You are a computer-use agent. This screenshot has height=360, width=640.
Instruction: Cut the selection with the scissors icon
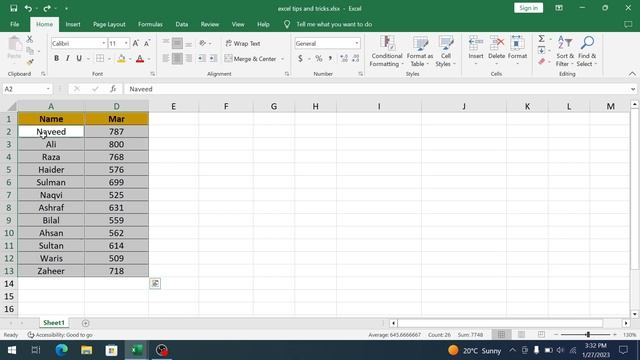(x=29, y=39)
